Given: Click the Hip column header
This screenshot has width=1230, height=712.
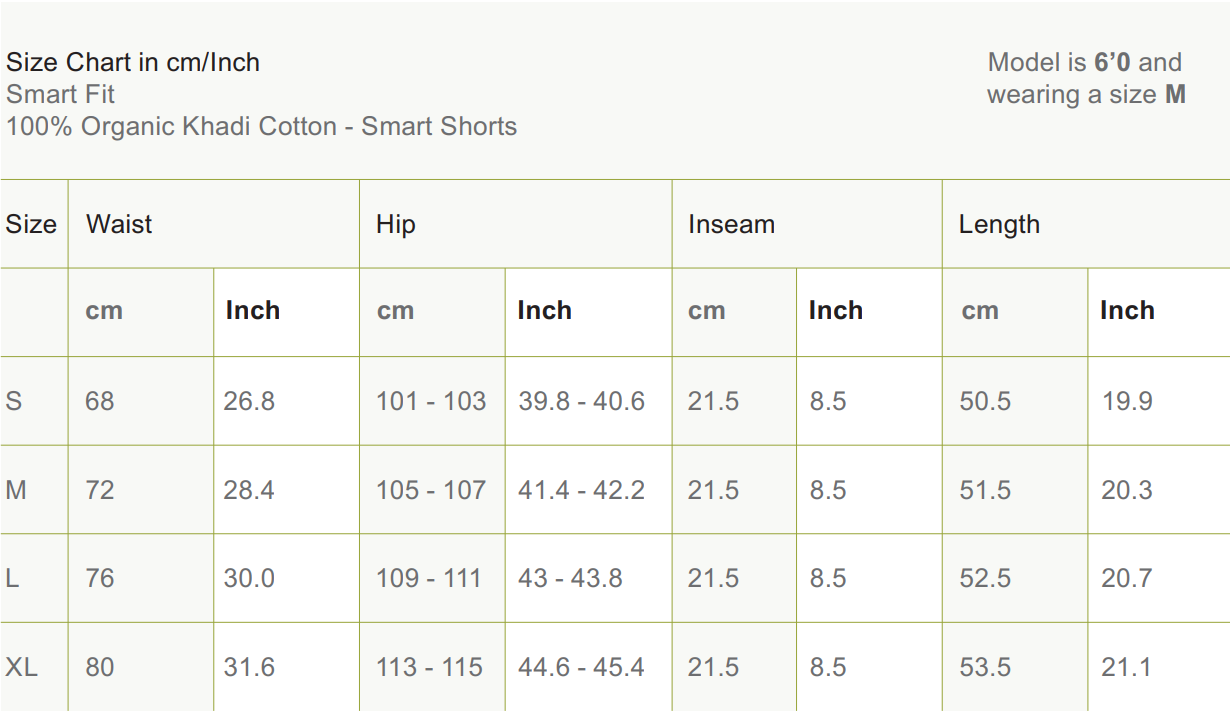Looking at the screenshot, I should 395,224.
